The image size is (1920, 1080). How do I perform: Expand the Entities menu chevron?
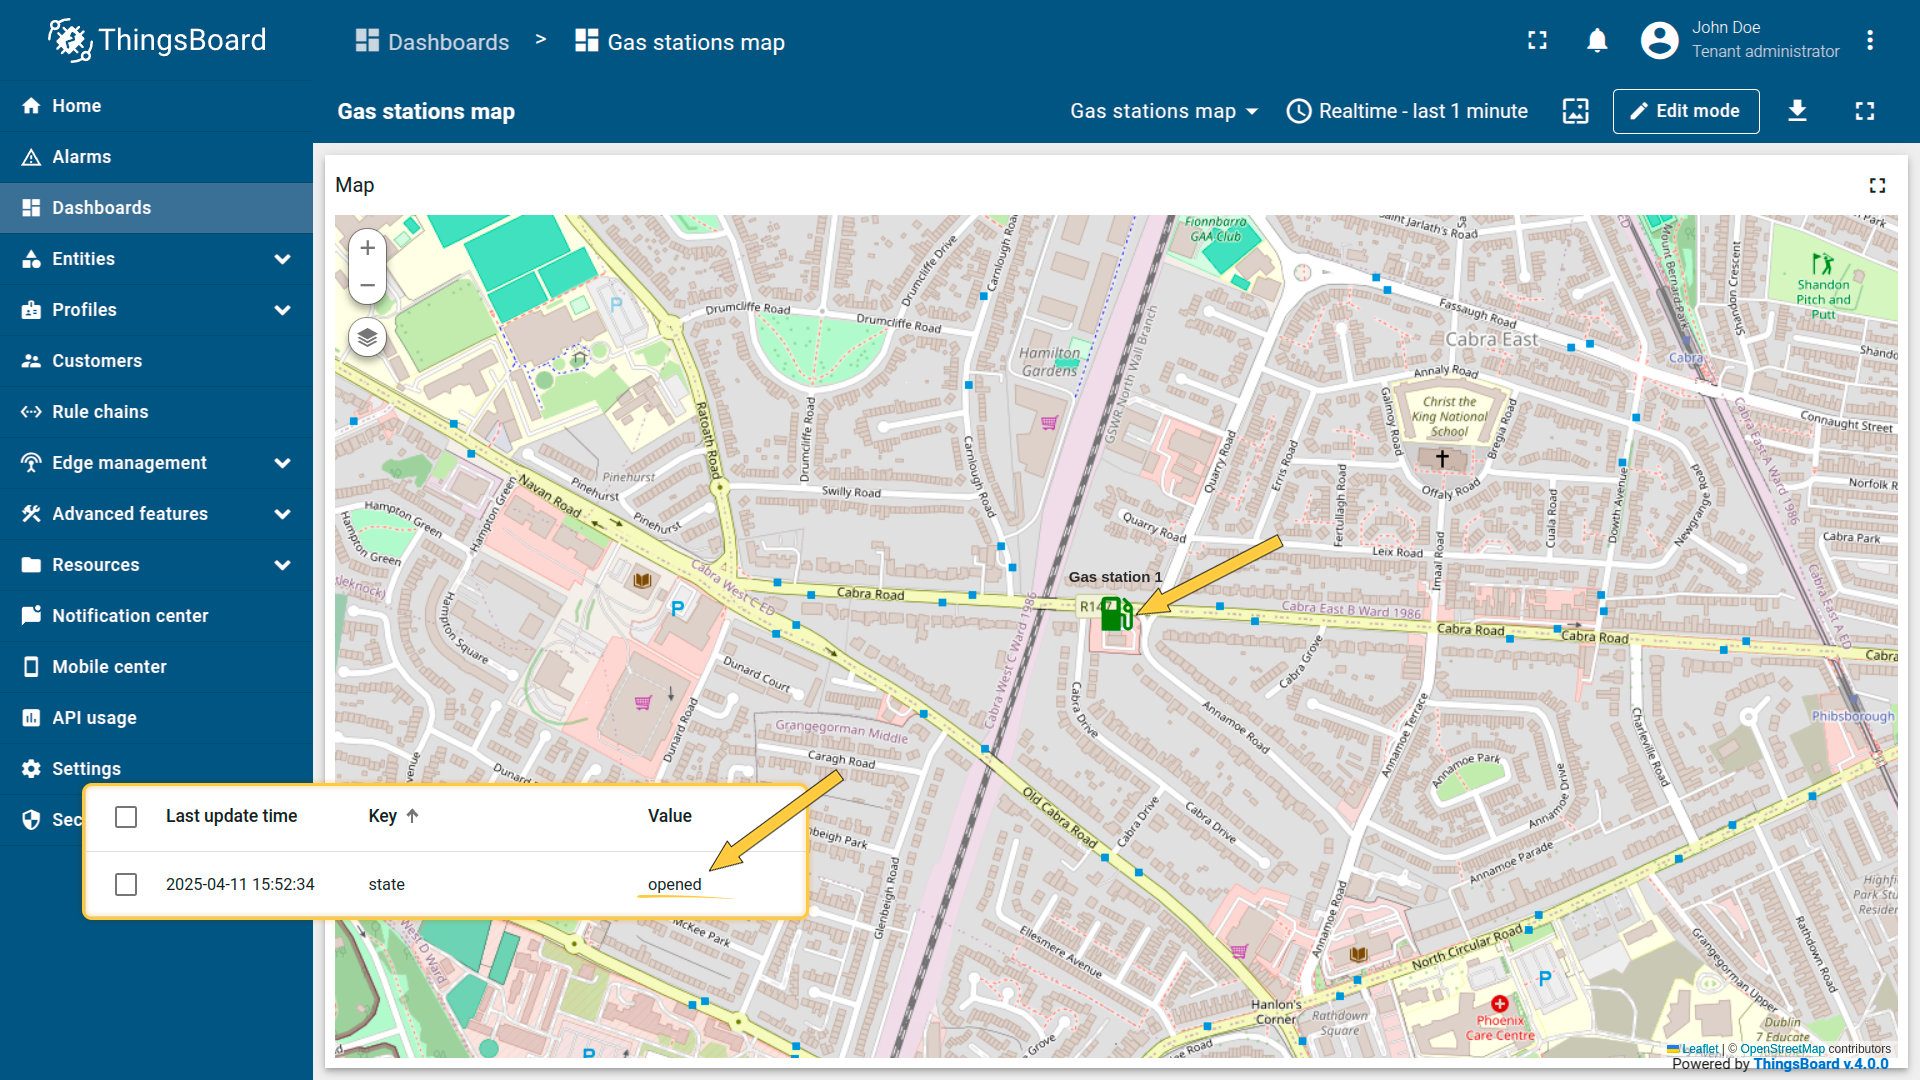pyautogui.click(x=283, y=259)
